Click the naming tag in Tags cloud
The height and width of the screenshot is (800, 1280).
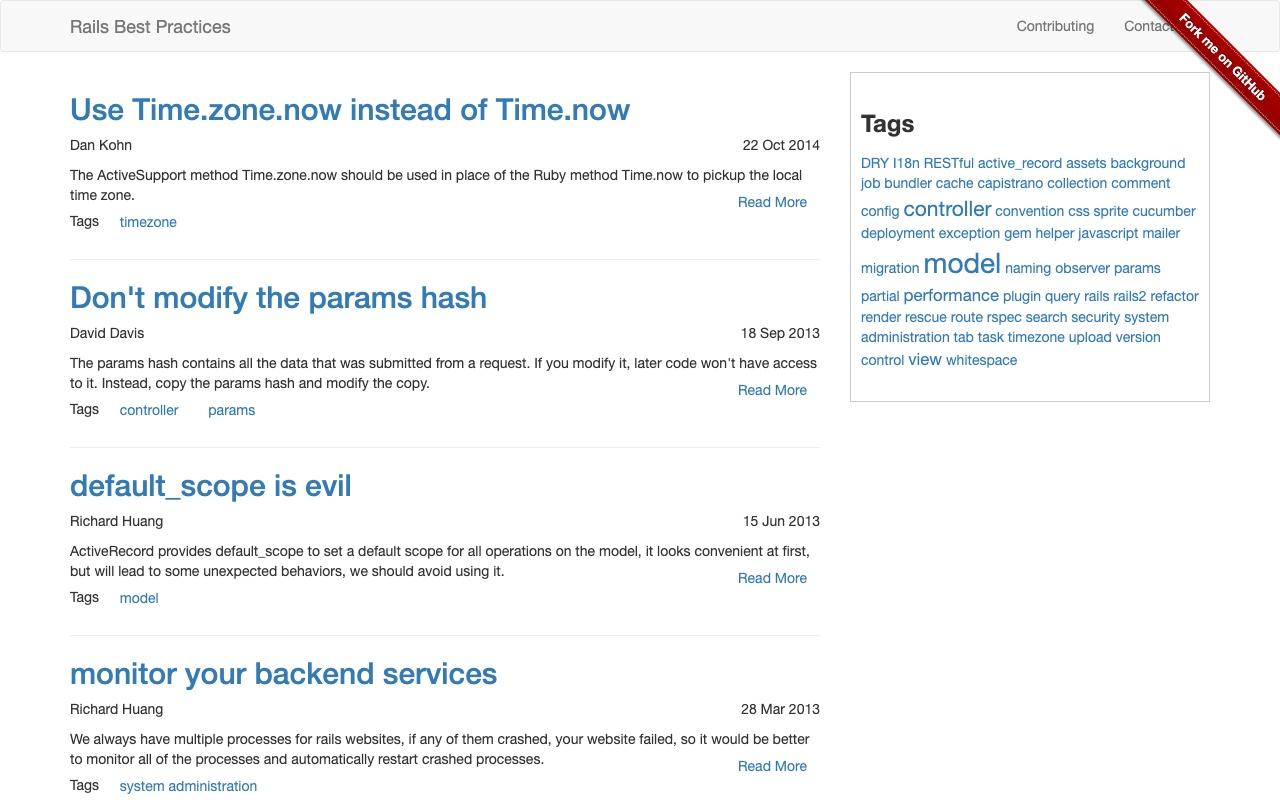click(1028, 268)
